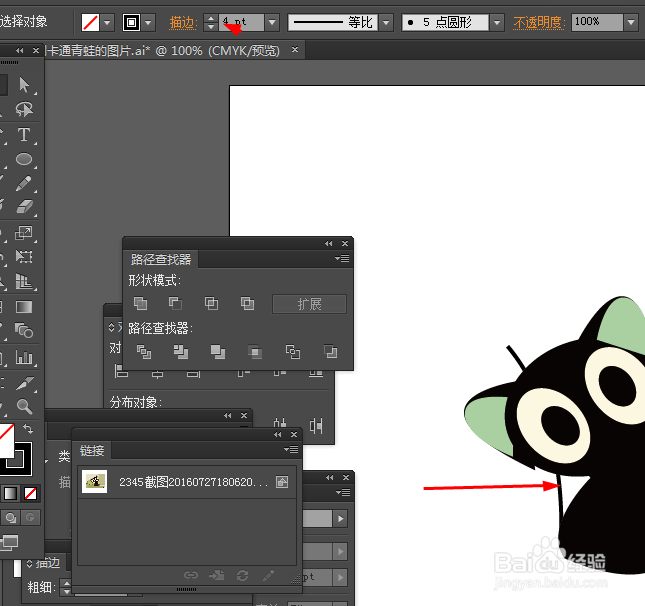Click Update Link icon
The image size is (645, 606).
(242, 575)
